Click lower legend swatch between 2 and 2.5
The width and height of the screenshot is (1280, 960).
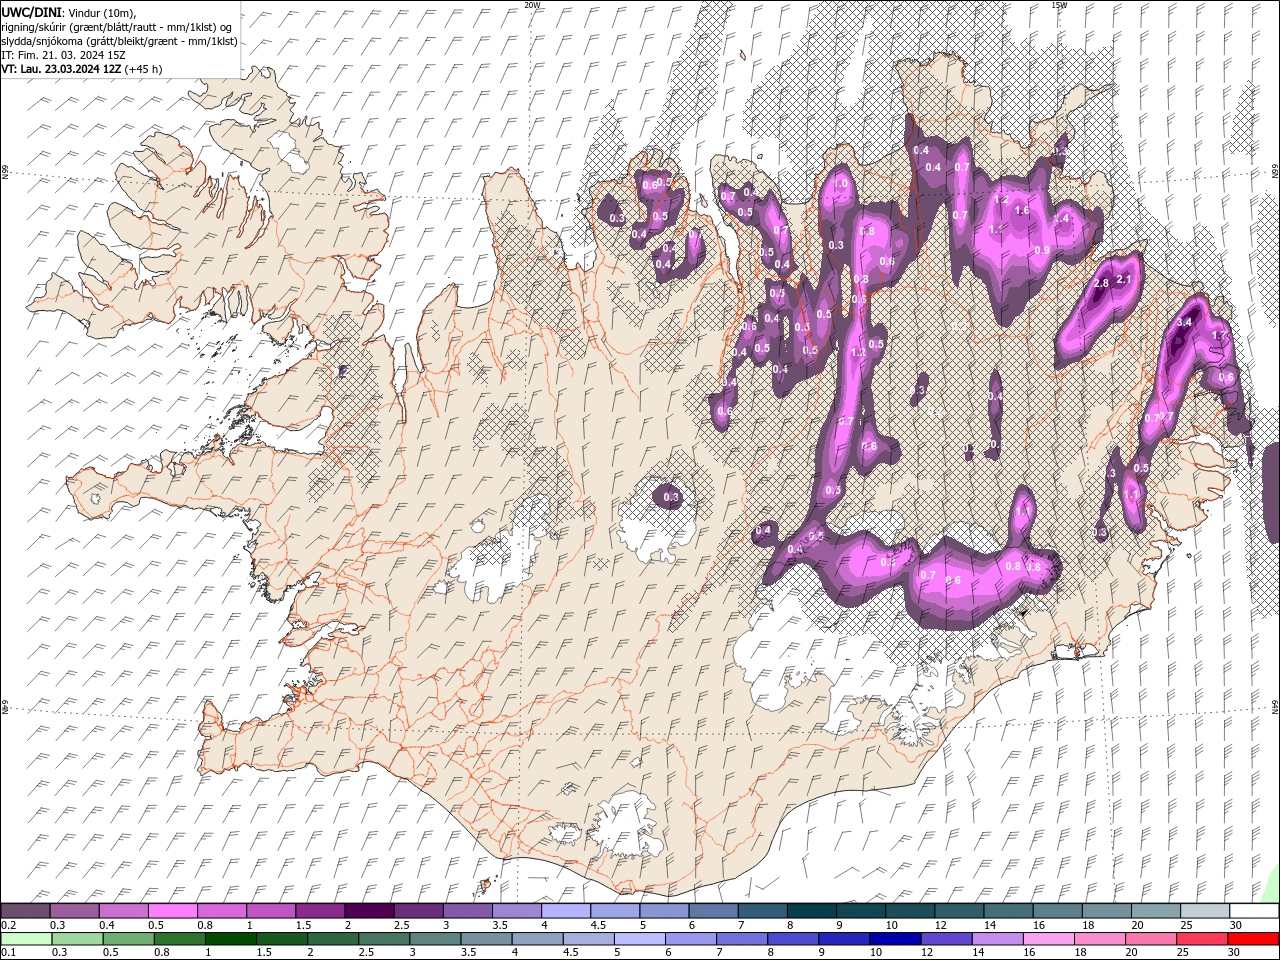click(332, 939)
